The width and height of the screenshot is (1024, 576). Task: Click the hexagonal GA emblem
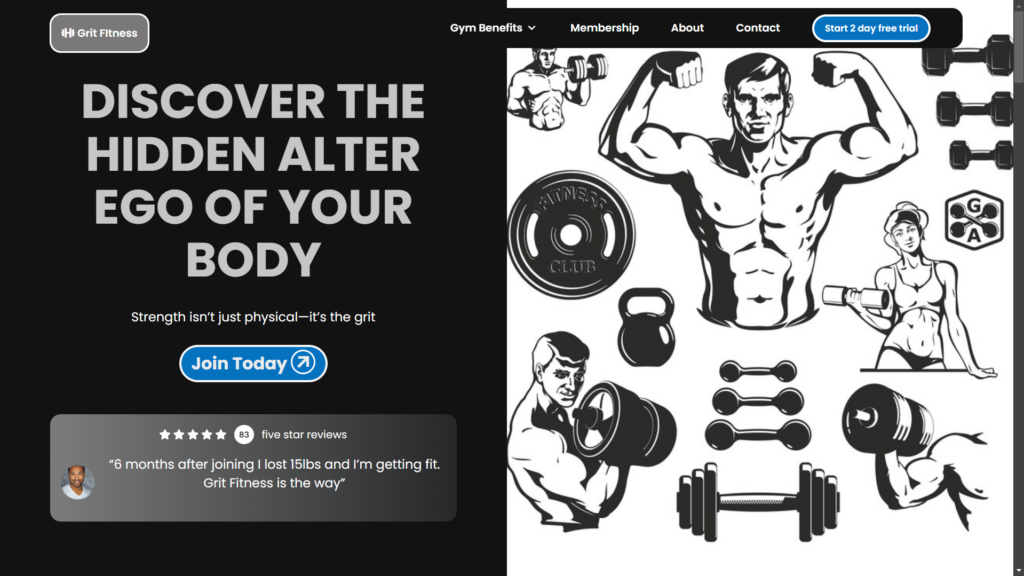coord(974,220)
